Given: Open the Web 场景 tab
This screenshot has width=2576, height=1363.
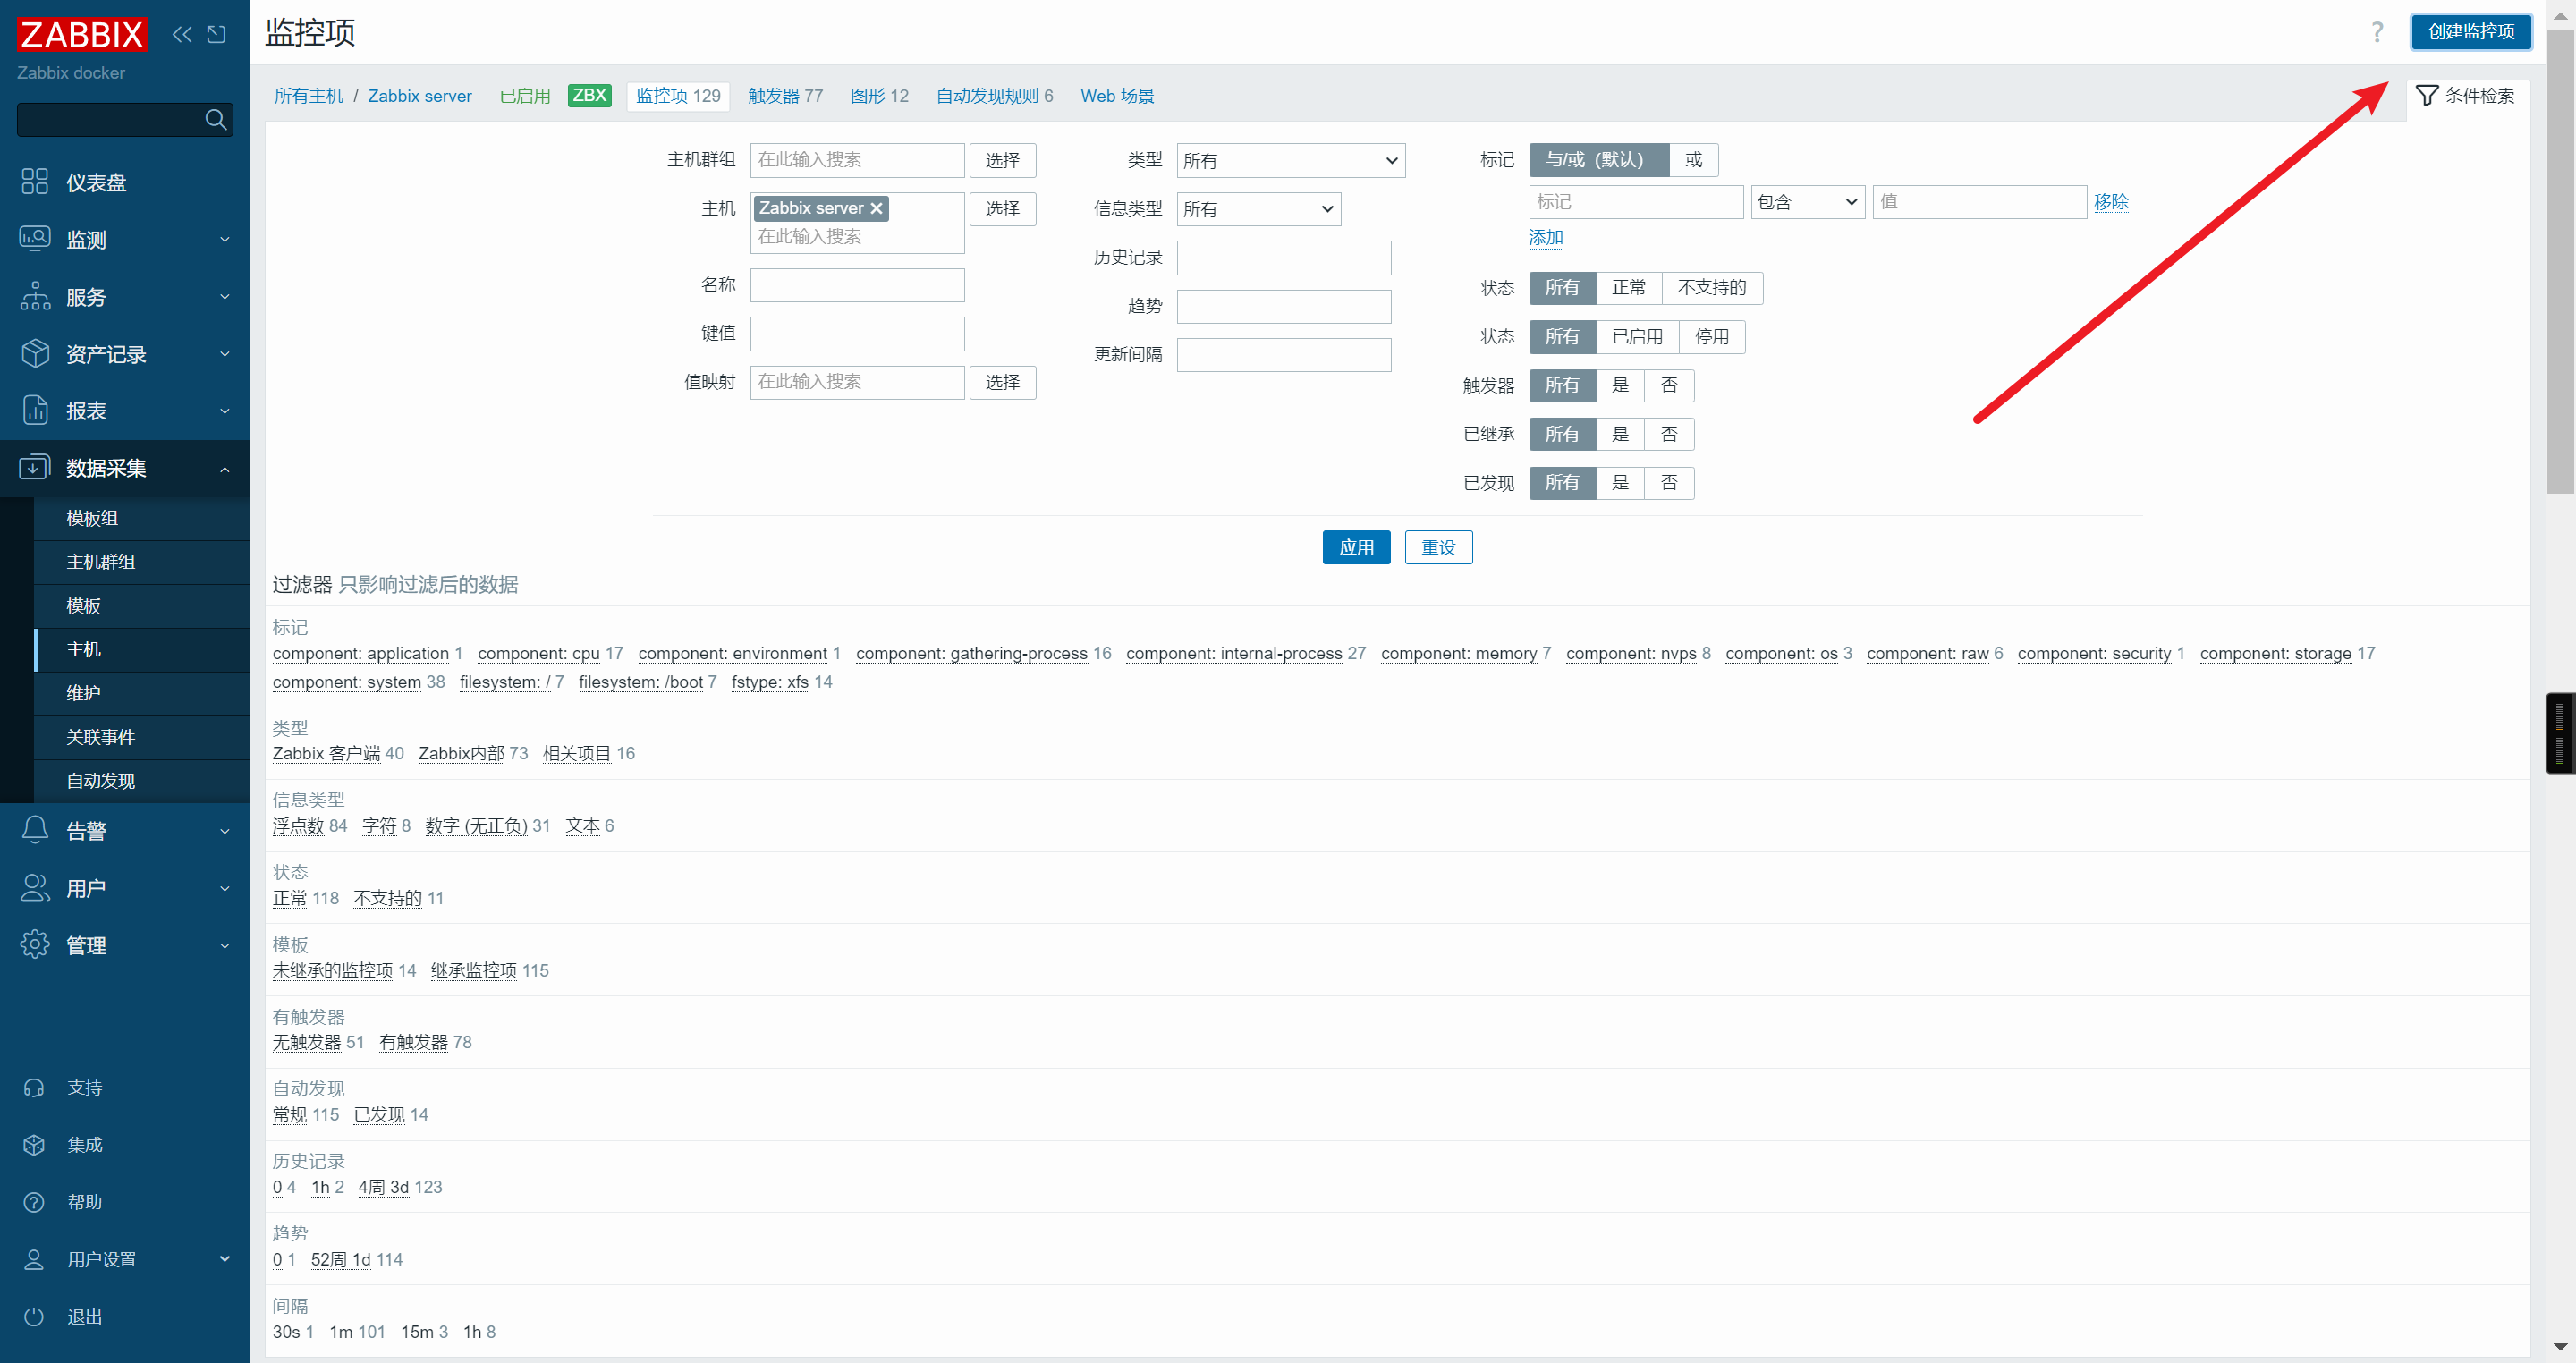Looking at the screenshot, I should [x=1117, y=96].
